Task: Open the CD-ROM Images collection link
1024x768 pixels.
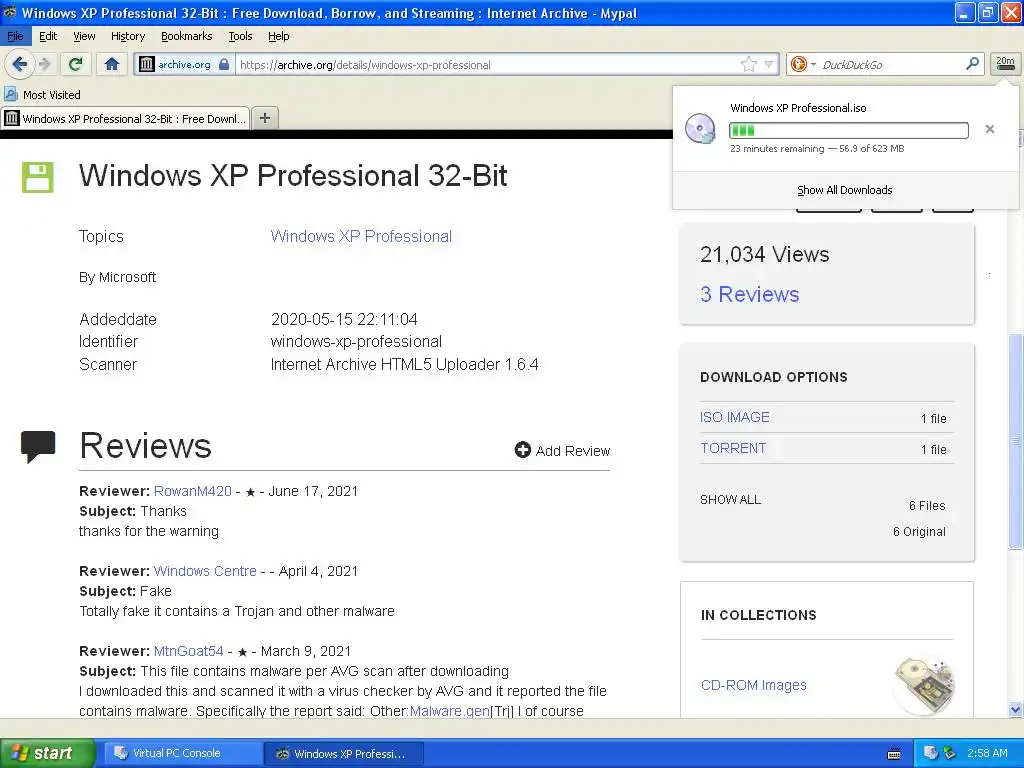Action: (x=753, y=685)
